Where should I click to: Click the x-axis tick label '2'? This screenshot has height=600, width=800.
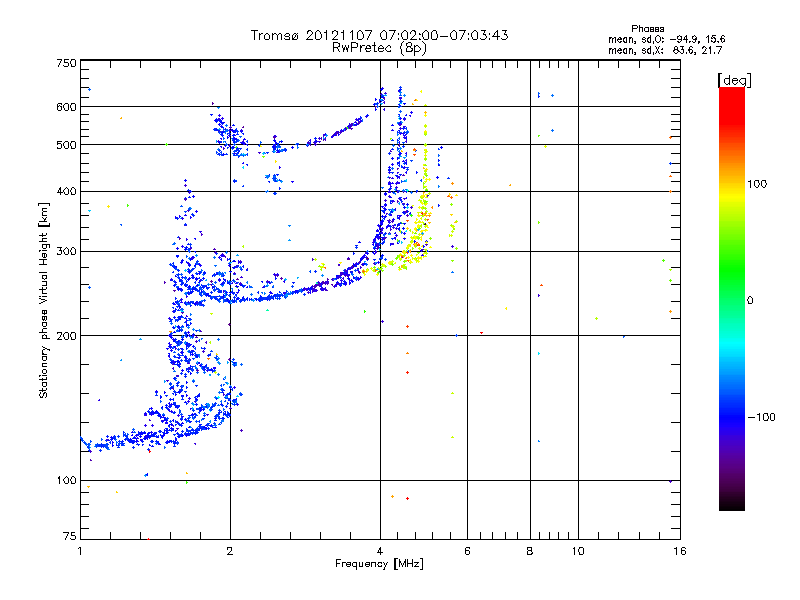point(230,551)
